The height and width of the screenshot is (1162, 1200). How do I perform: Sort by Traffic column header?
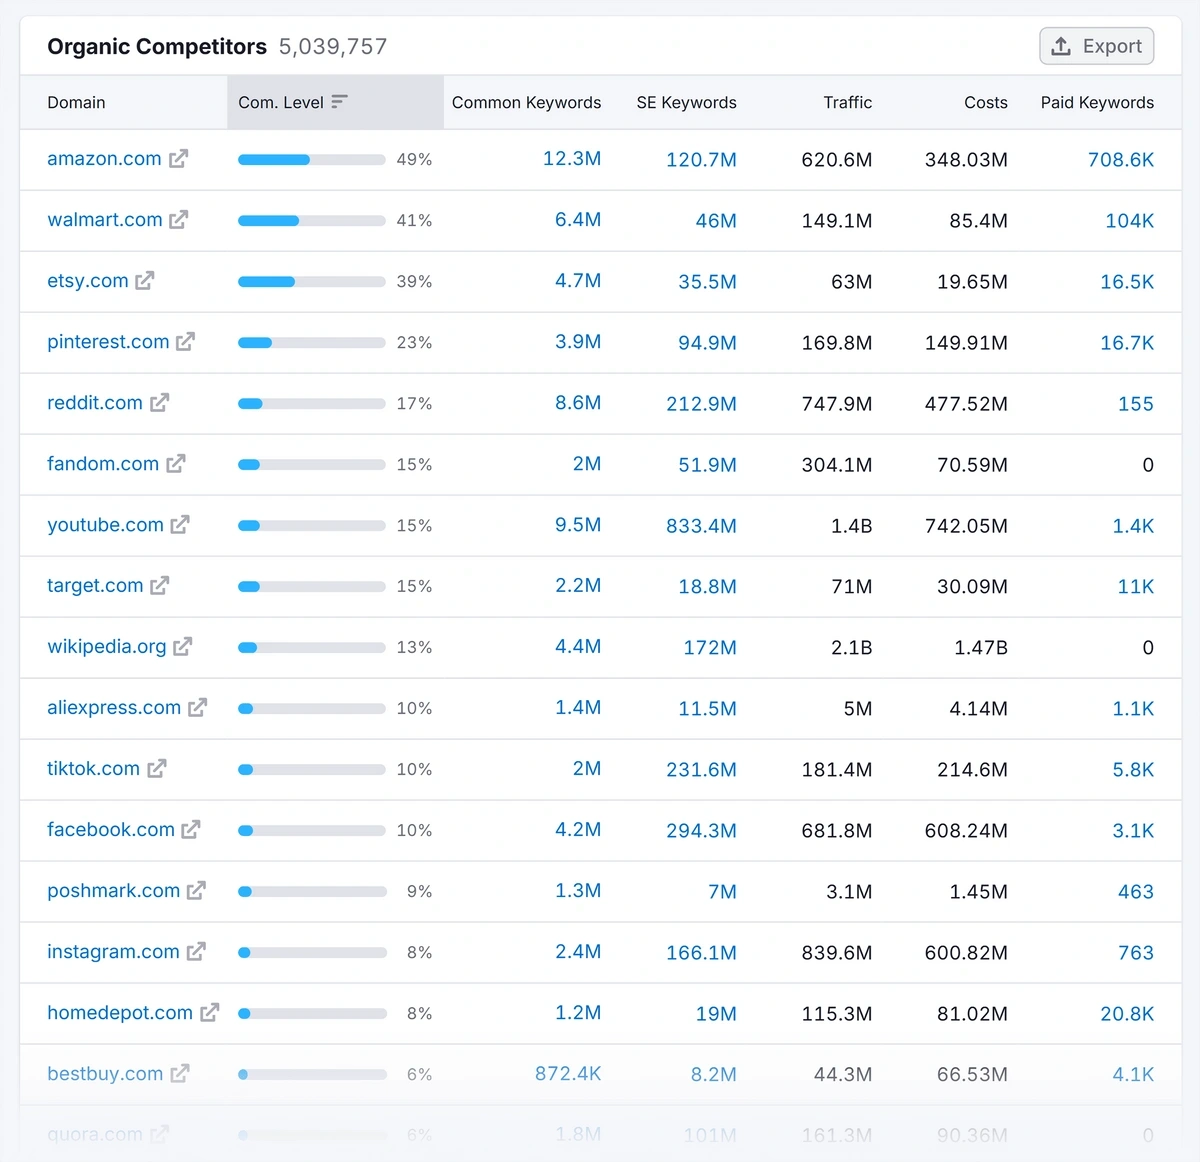point(848,102)
